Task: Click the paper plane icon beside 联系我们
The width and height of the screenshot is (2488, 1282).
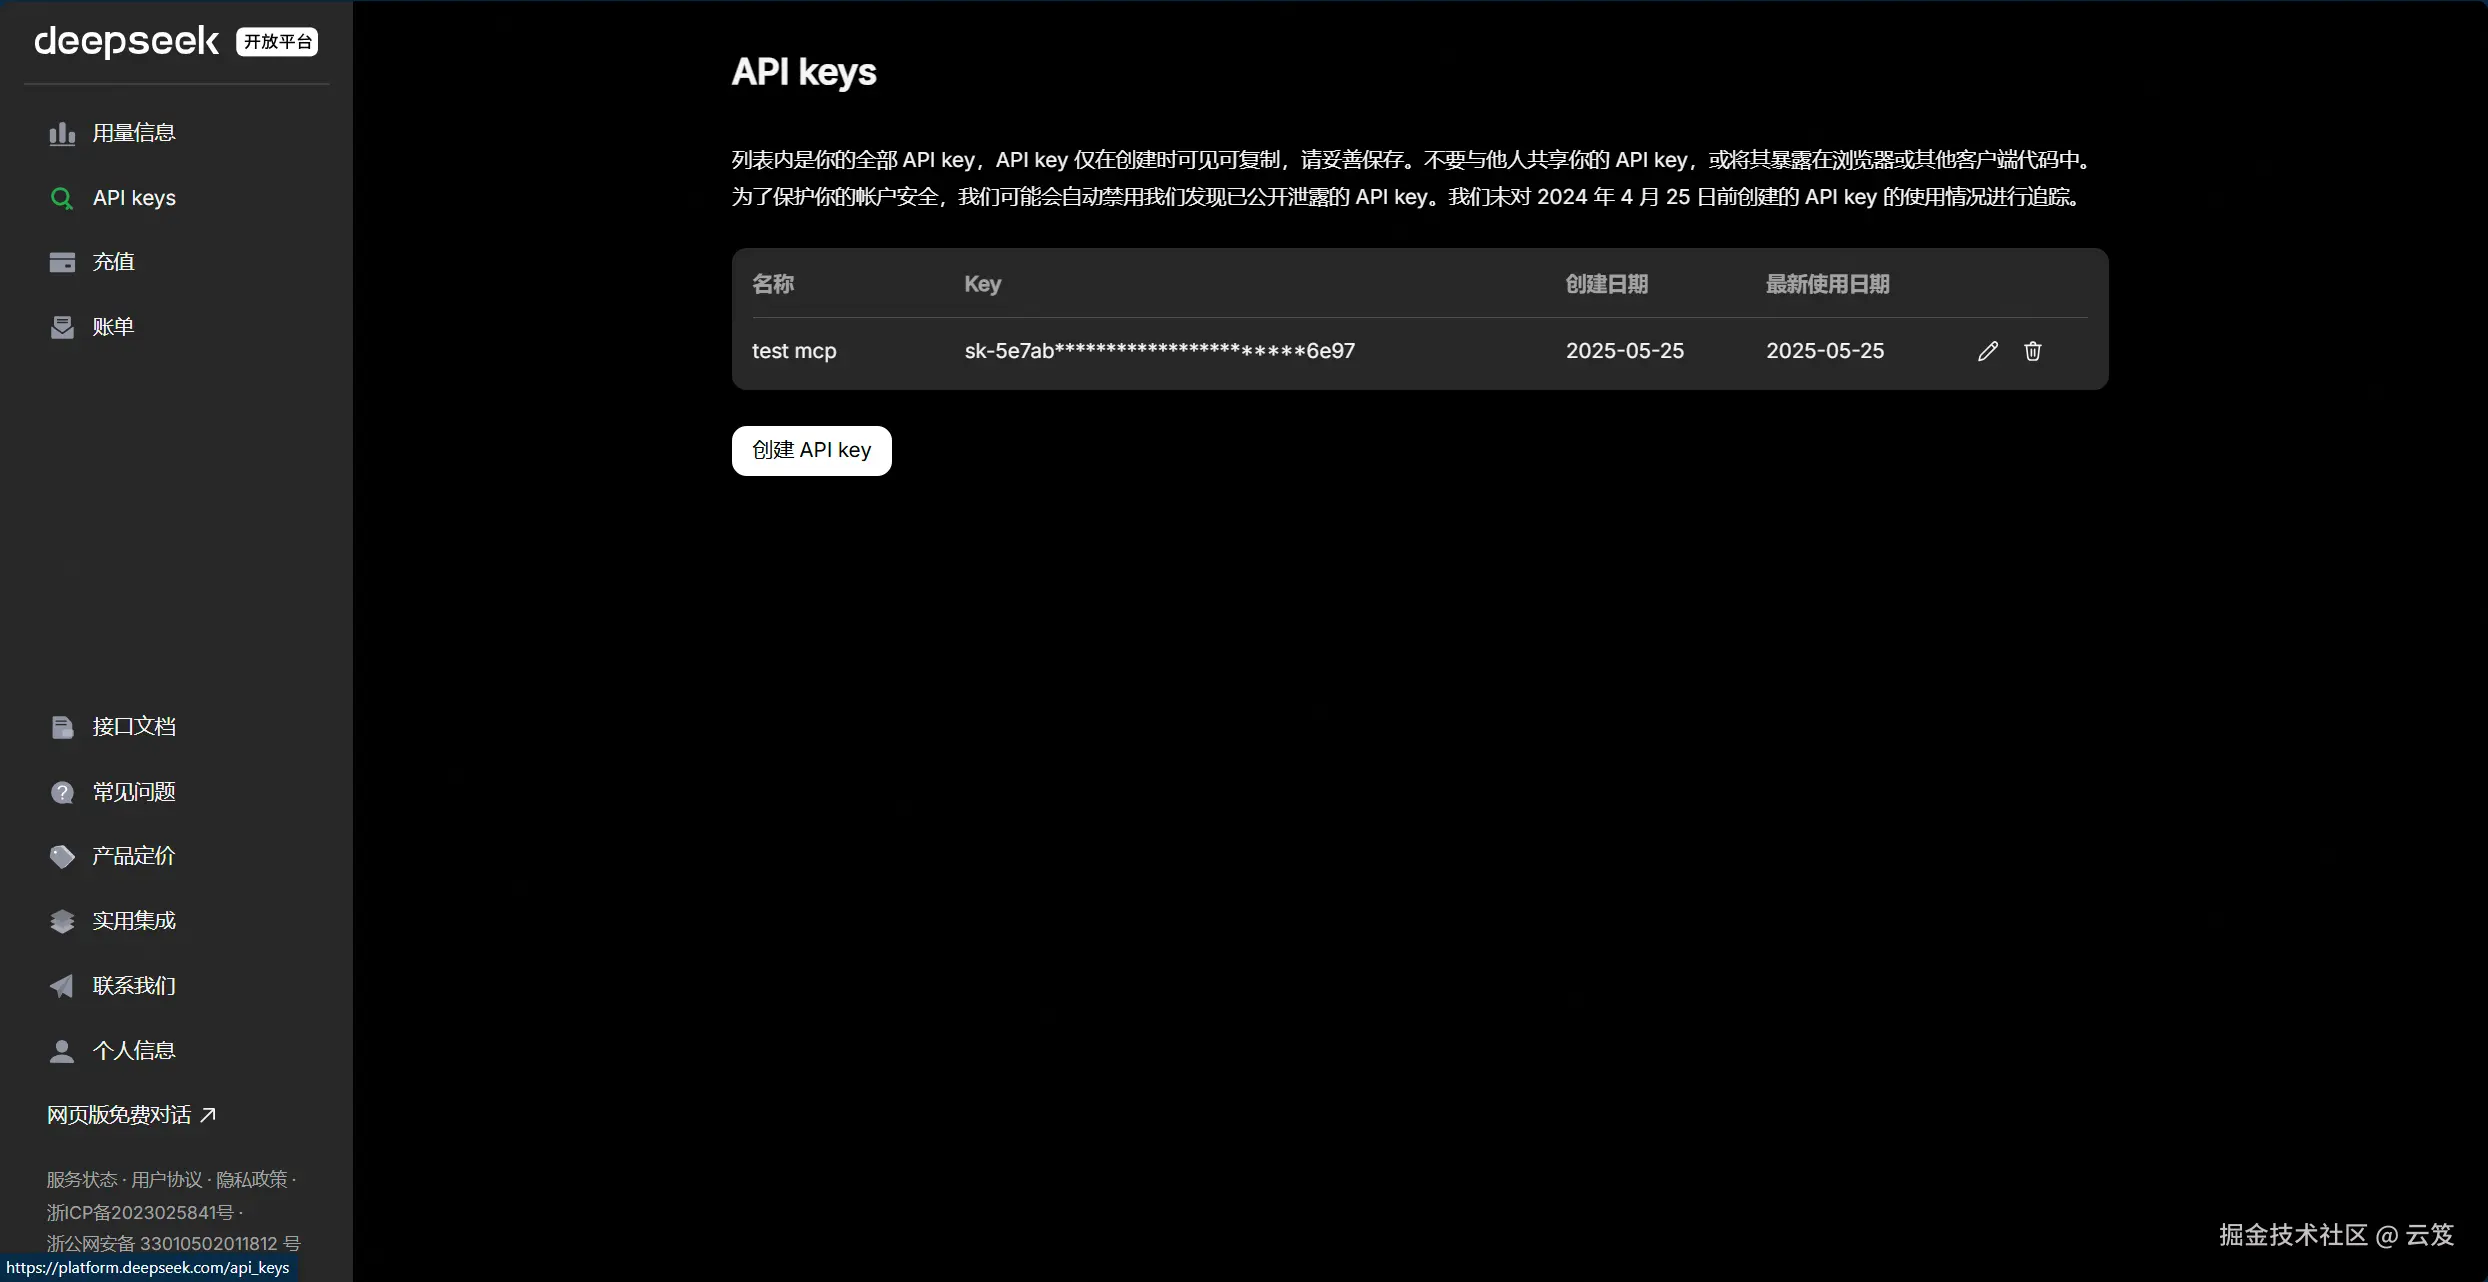Action: (x=62, y=986)
